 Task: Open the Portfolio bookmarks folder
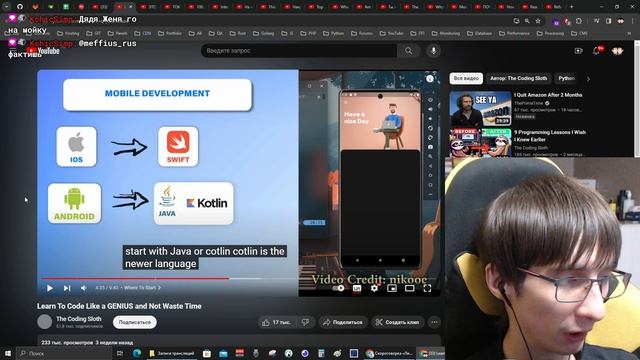(x=169, y=33)
